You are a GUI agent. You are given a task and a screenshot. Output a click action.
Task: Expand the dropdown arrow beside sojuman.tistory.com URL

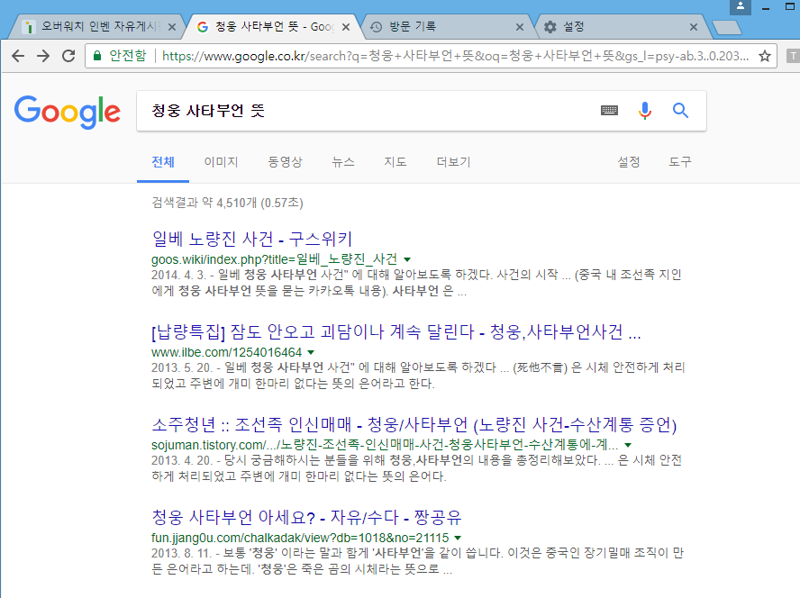(628, 445)
